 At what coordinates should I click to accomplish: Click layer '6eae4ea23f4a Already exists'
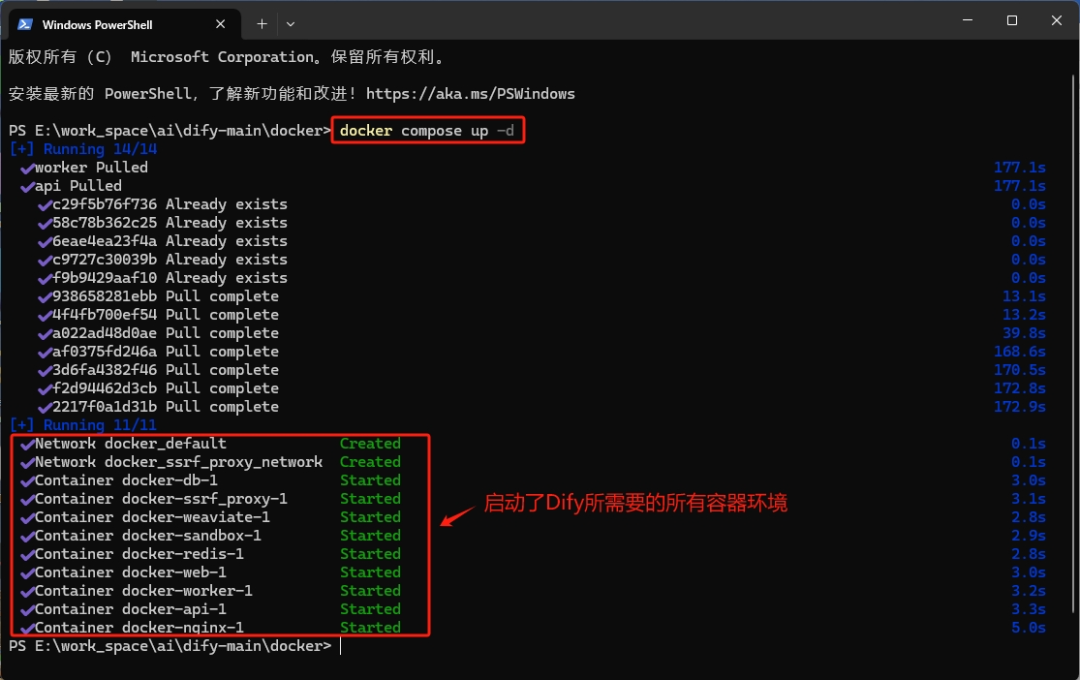[163, 241]
